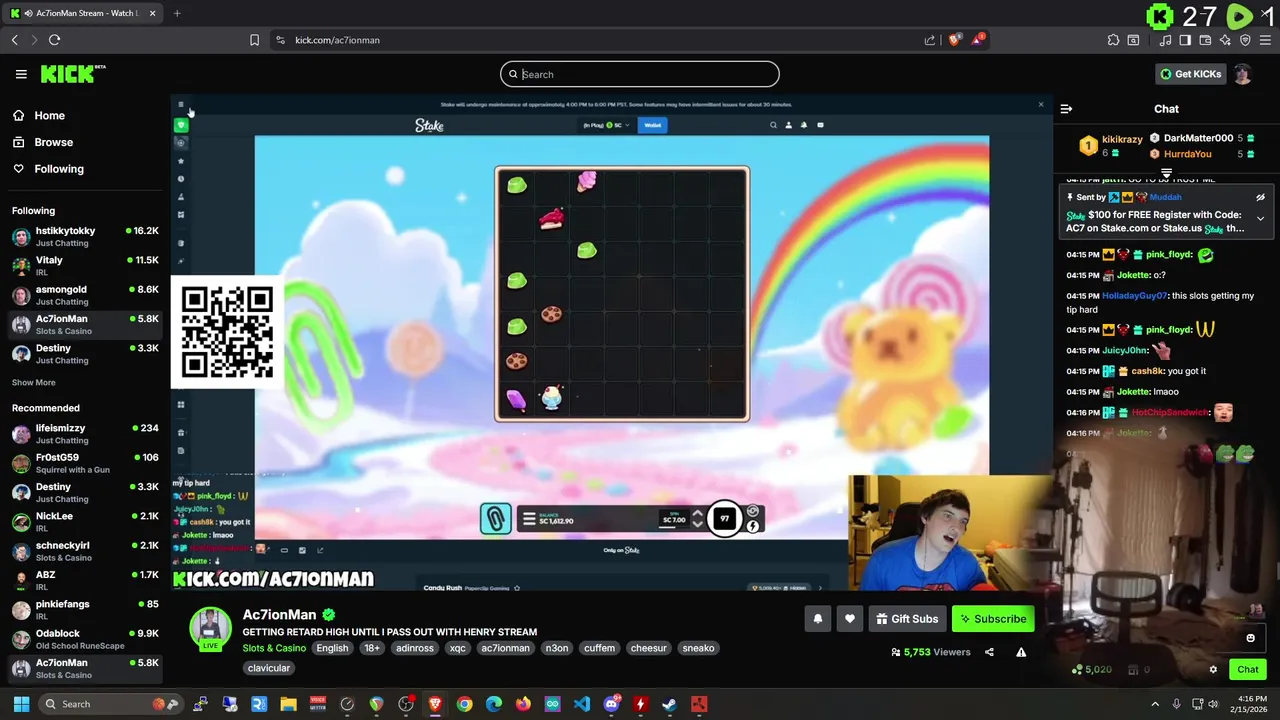Show hidden system tray icons
Screen dimensions: 1280x720
click(x=1155, y=704)
